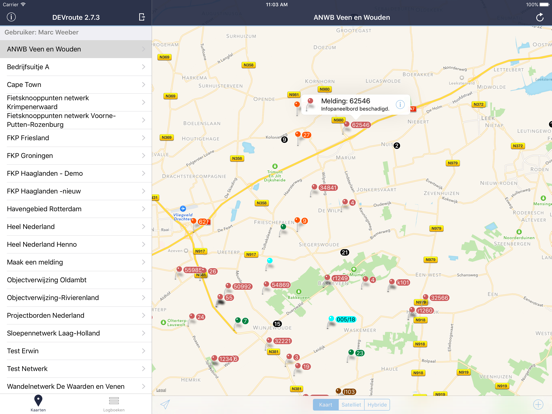Select orange pin labeled 9 near Frieschepalen
The width and height of the screenshot is (552, 414).
pyautogui.click(x=301, y=221)
